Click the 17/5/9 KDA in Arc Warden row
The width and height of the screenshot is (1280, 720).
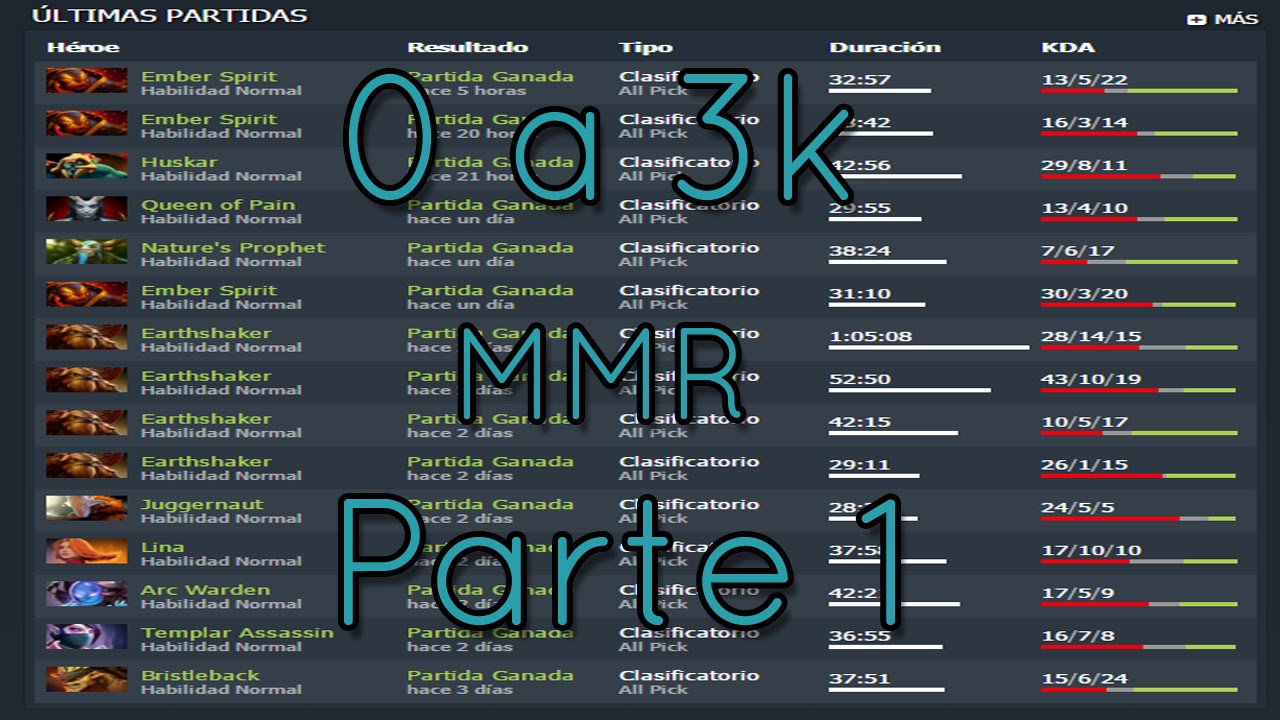coord(1078,593)
